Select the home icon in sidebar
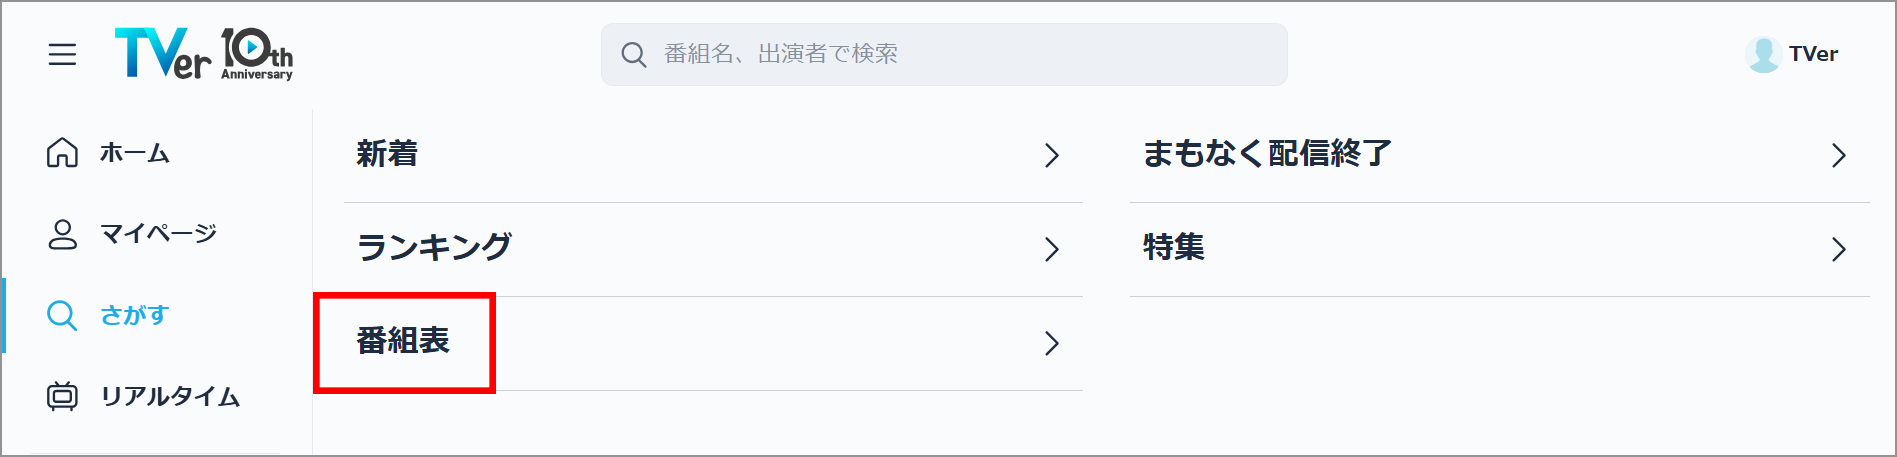The height and width of the screenshot is (457, 1897). [62, 153]
